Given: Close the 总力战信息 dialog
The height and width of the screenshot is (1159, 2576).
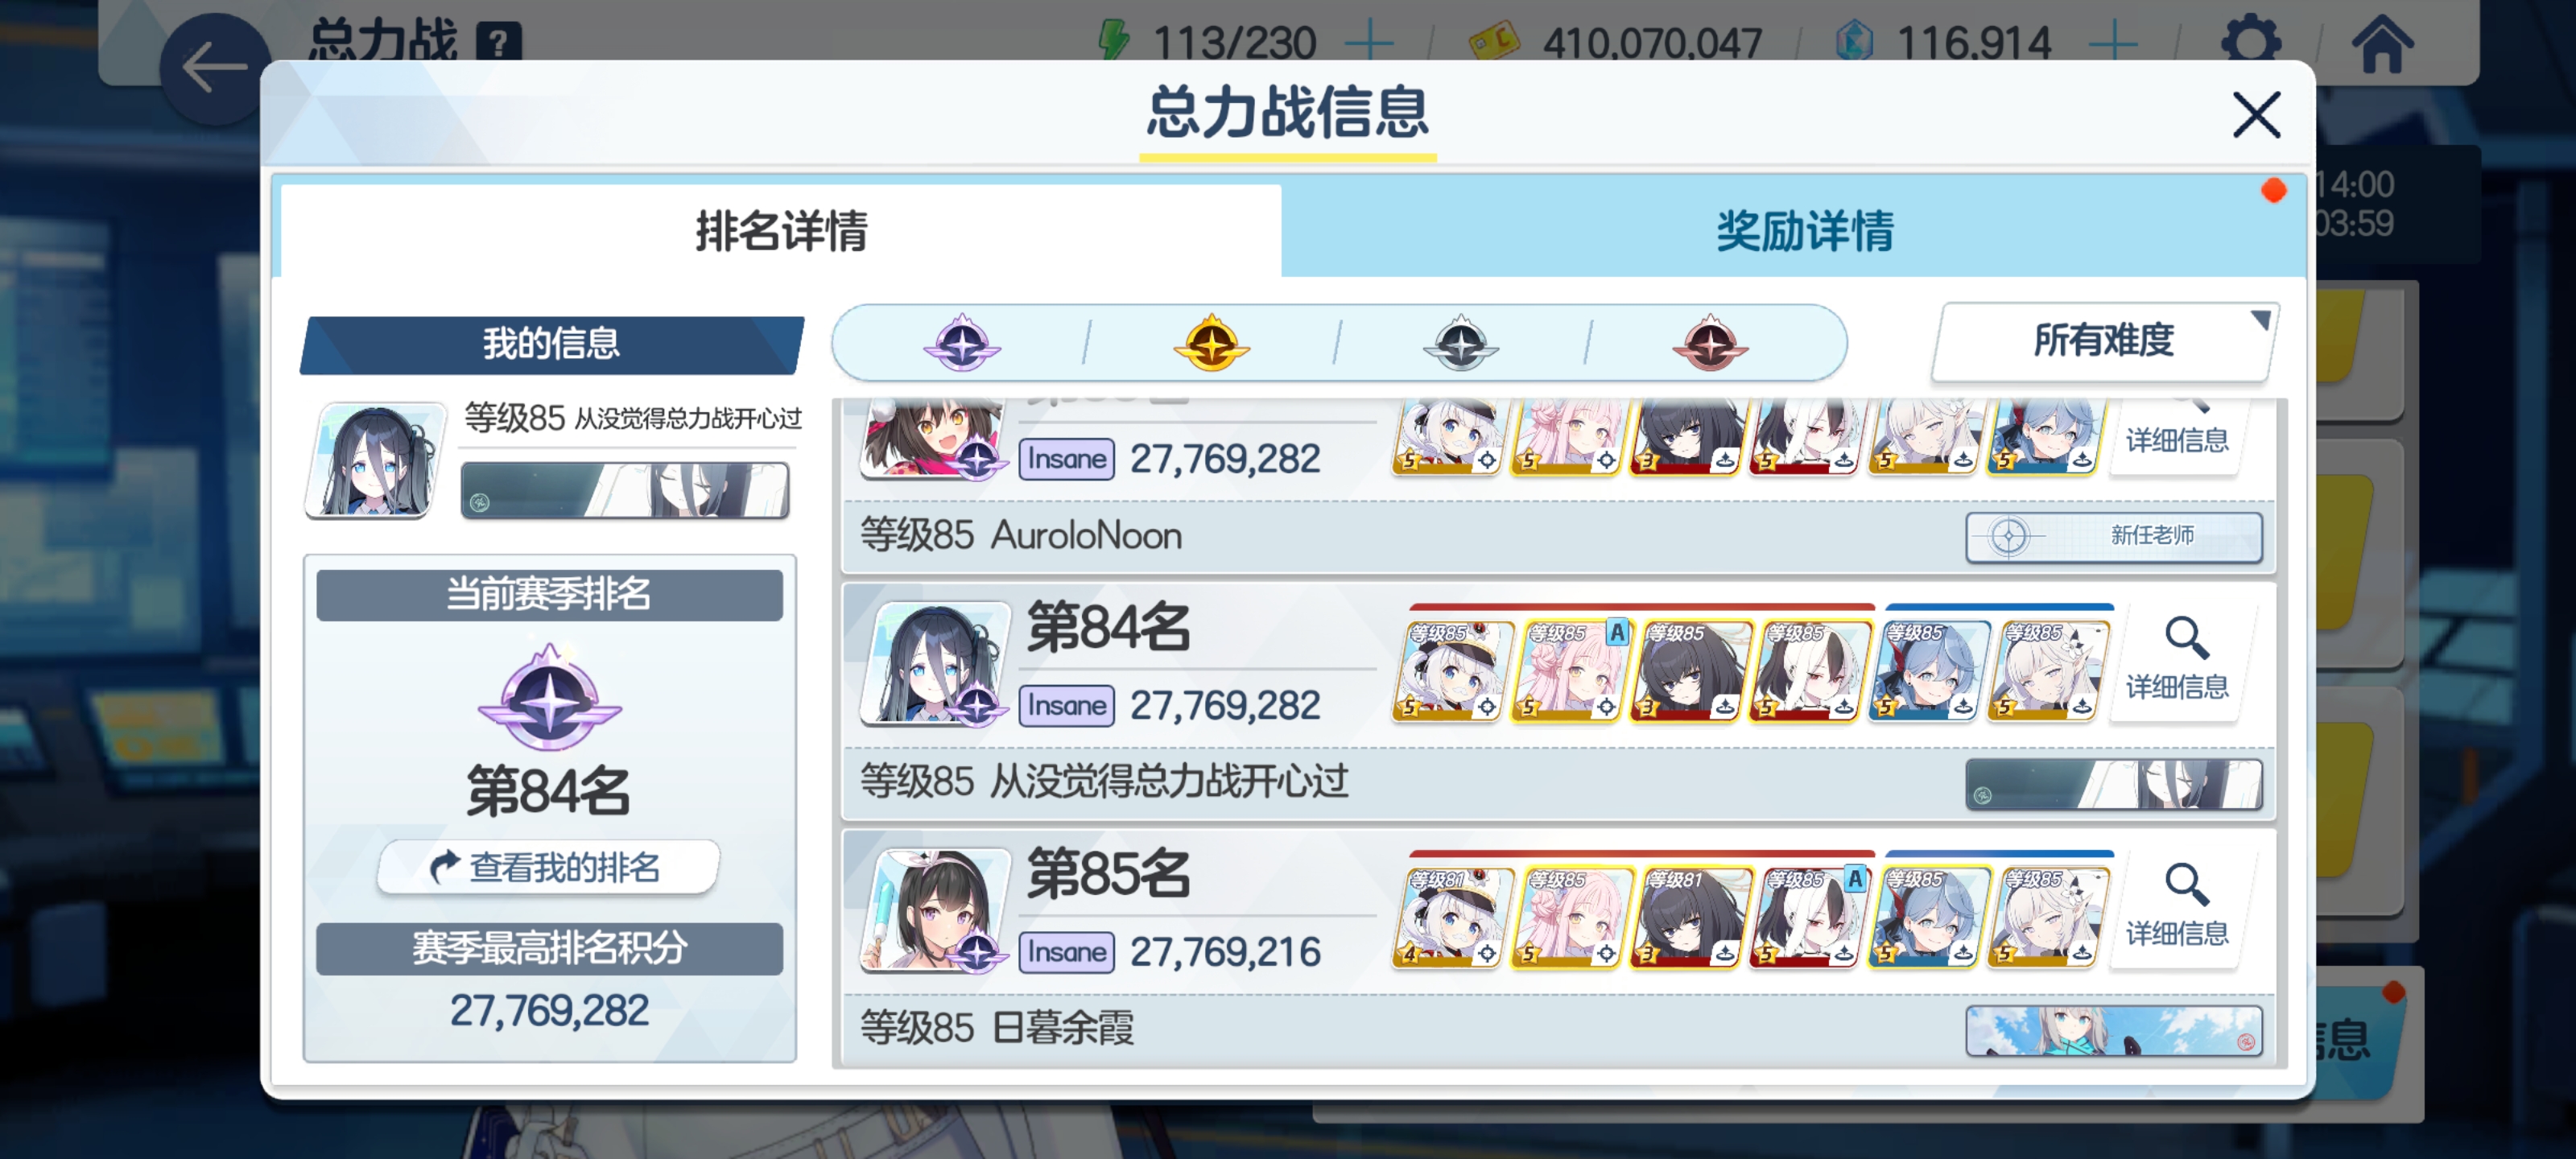Looking at the screenshot, I should (2256, 114).
